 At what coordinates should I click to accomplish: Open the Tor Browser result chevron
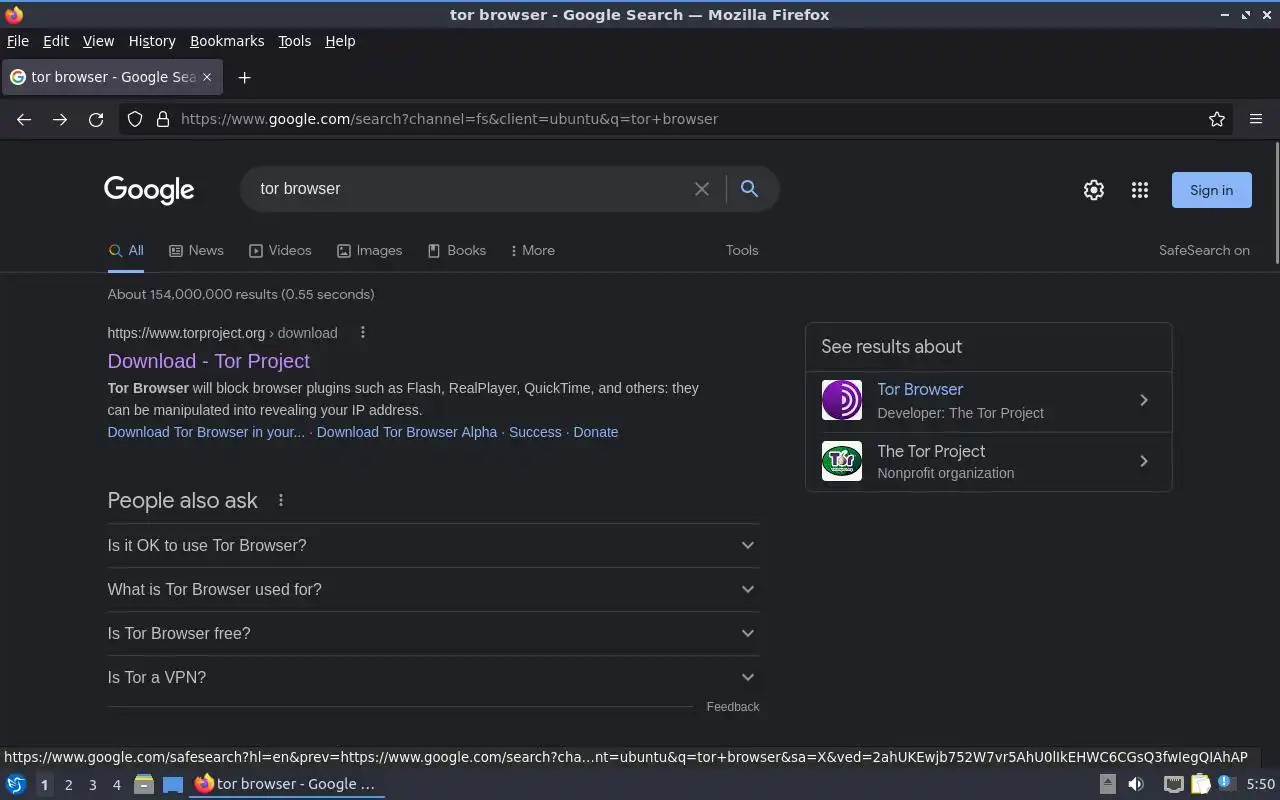point(1144,400)
